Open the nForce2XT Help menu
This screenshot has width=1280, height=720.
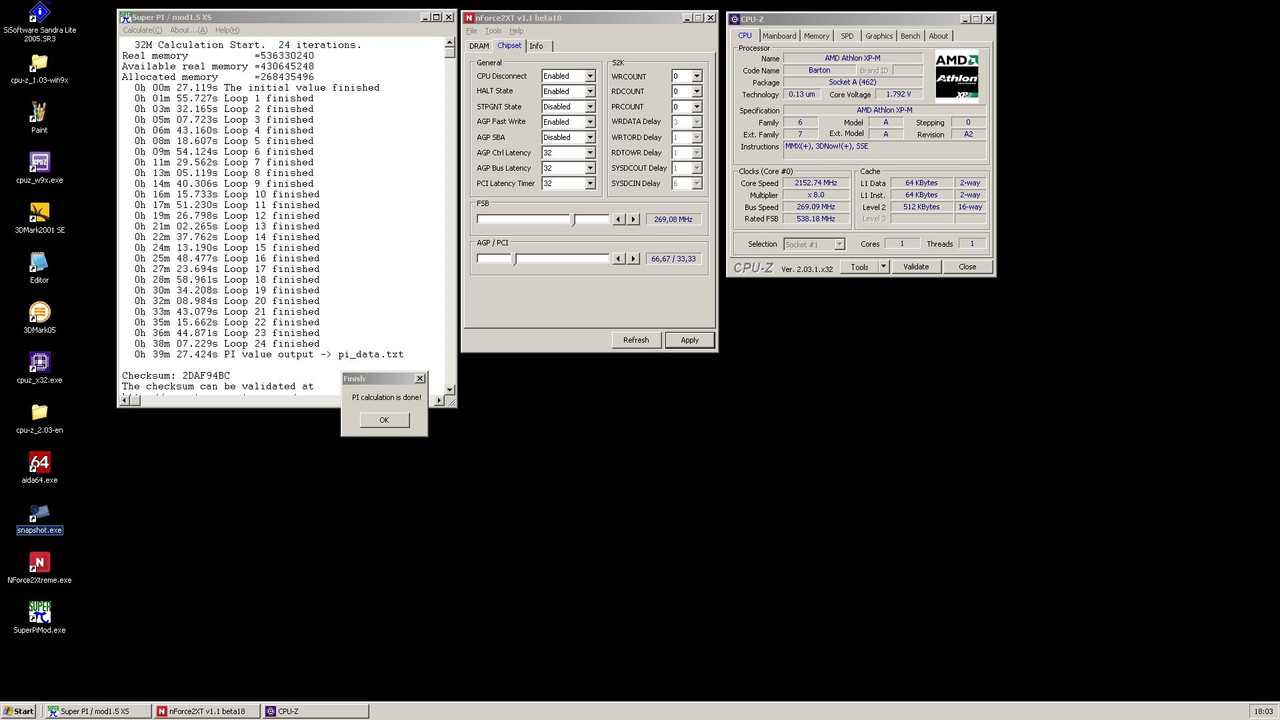tap(516, 31)
